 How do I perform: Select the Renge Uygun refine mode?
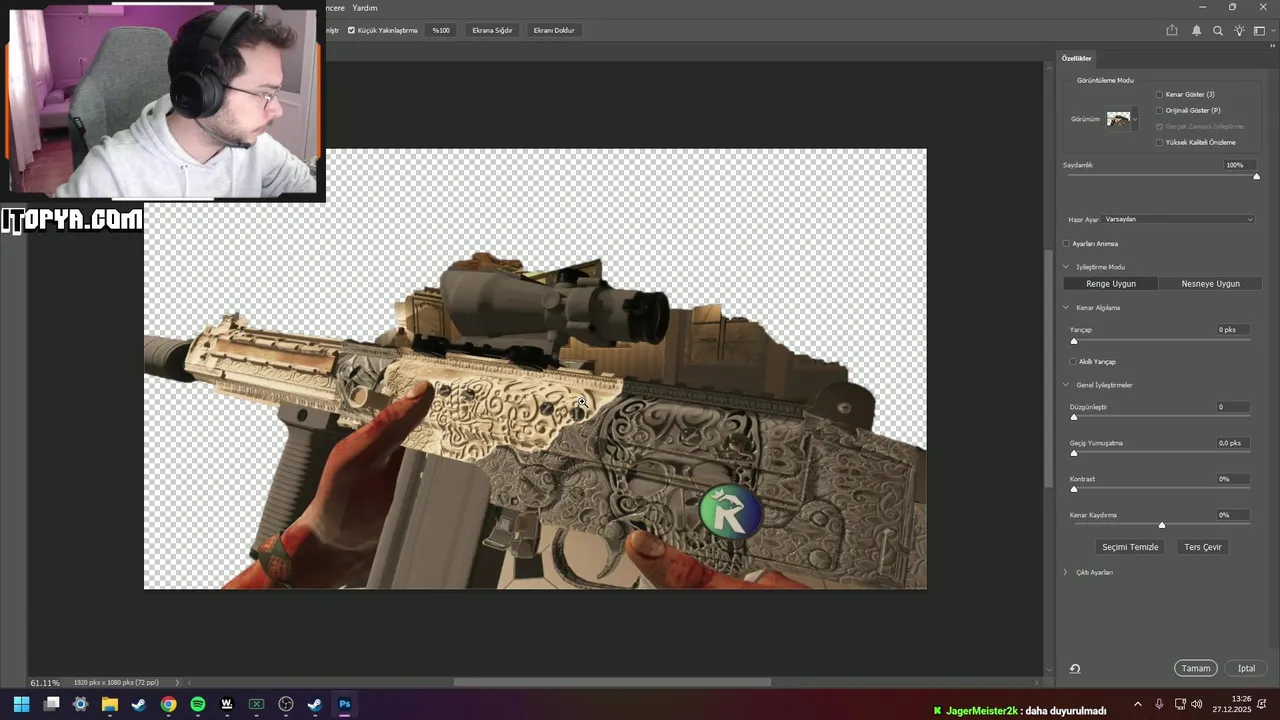pyautogui.click(x=1111, y=284)
